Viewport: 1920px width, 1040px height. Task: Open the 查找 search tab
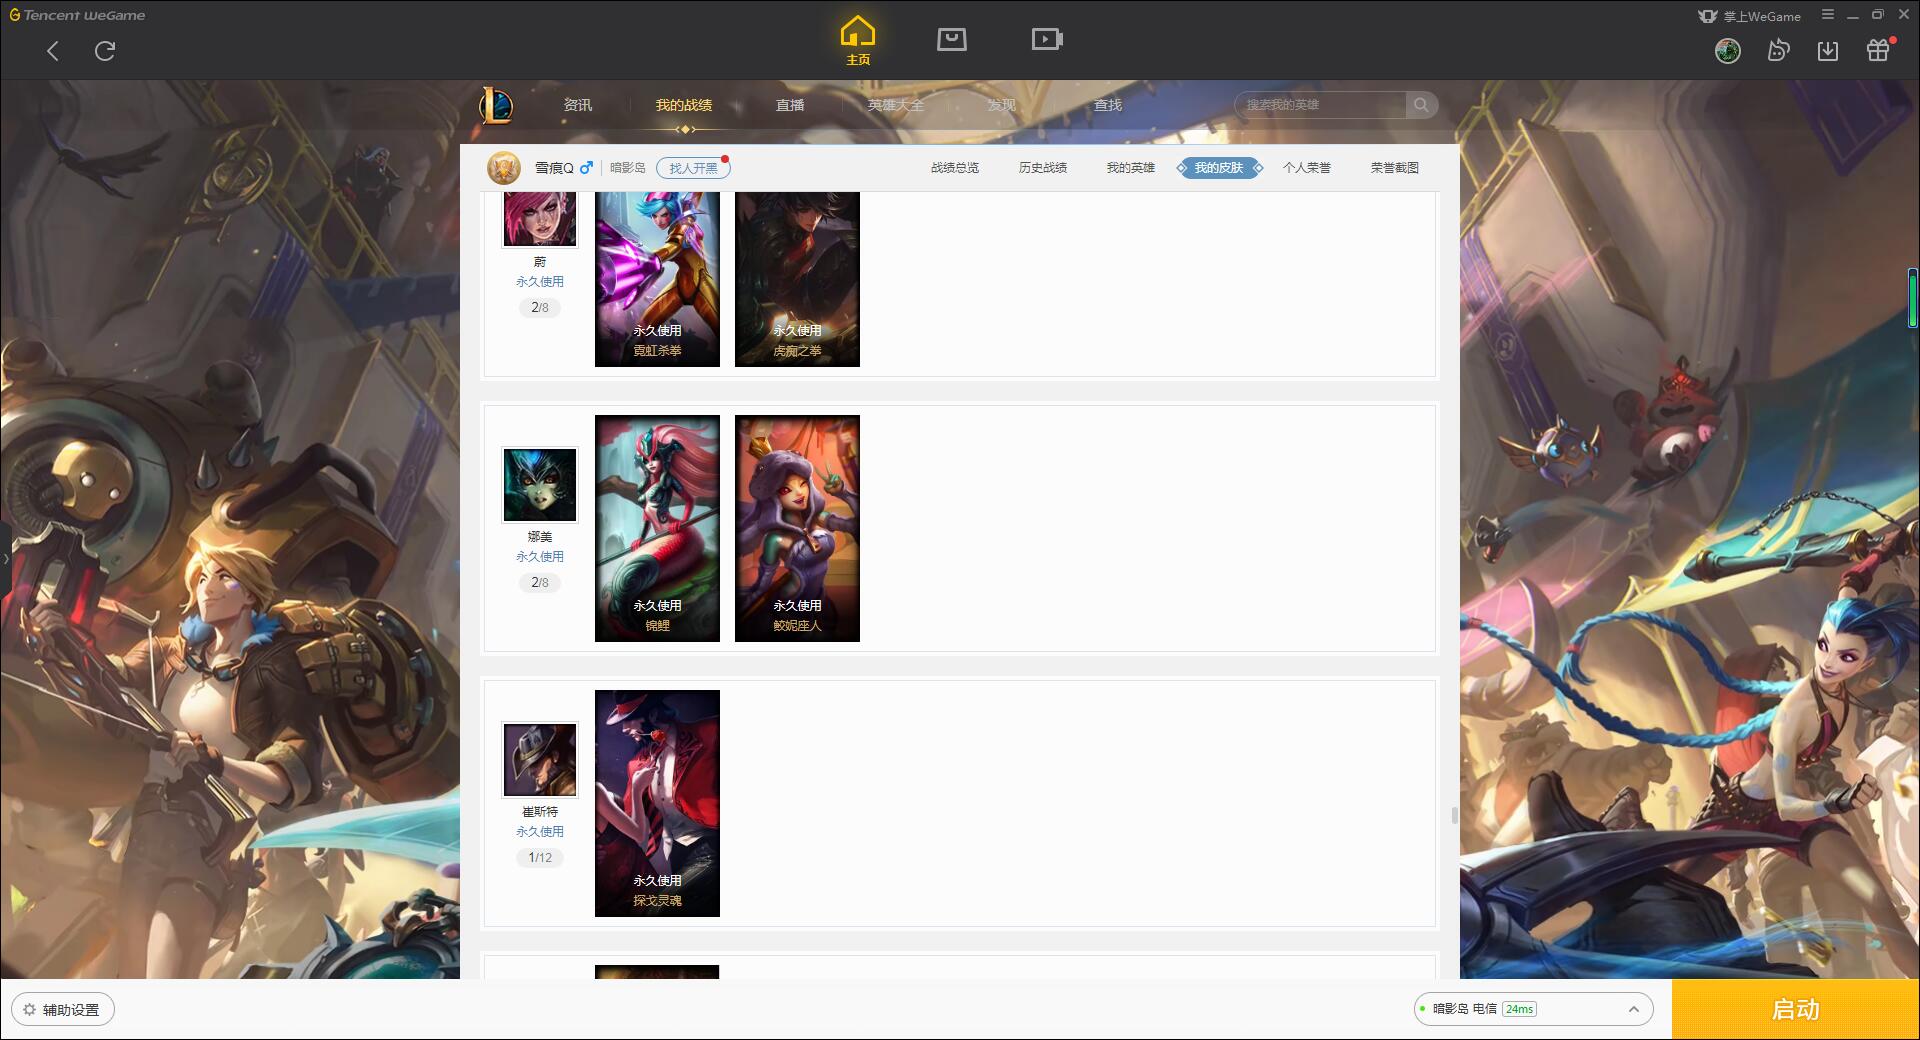1108,105
